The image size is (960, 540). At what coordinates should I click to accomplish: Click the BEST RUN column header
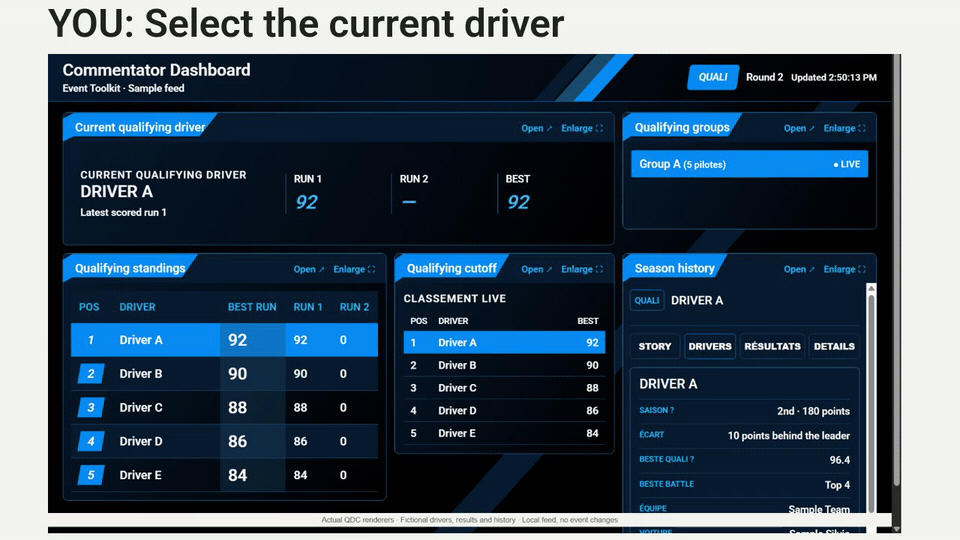252,307
